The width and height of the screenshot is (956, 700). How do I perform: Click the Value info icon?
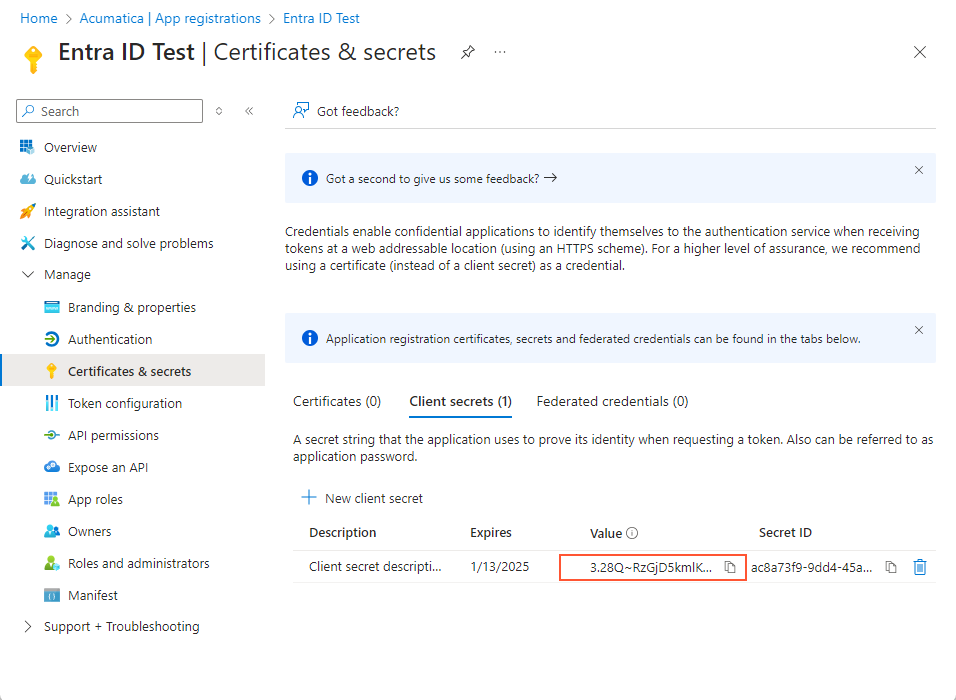click(x=632, y=533)
